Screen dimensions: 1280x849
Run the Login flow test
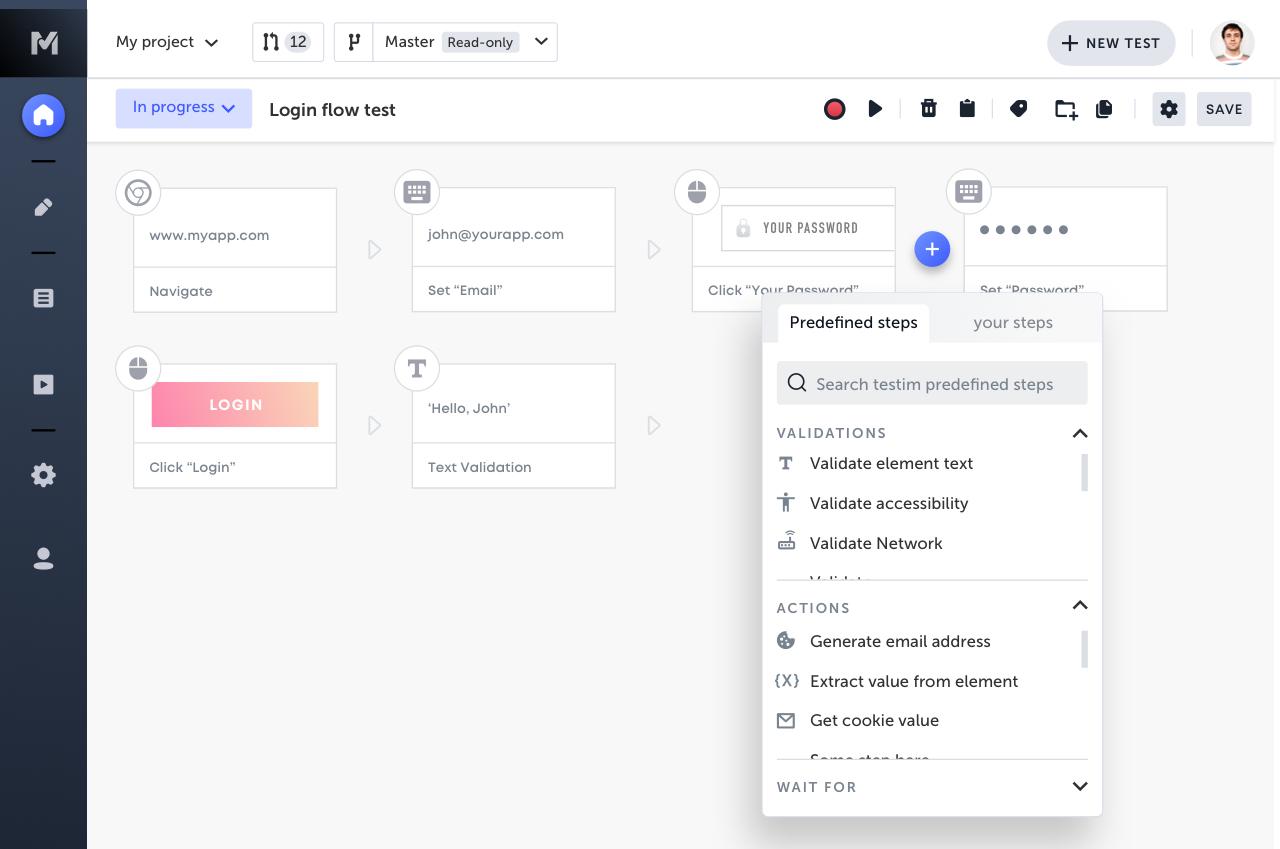(x=875, y=109)
